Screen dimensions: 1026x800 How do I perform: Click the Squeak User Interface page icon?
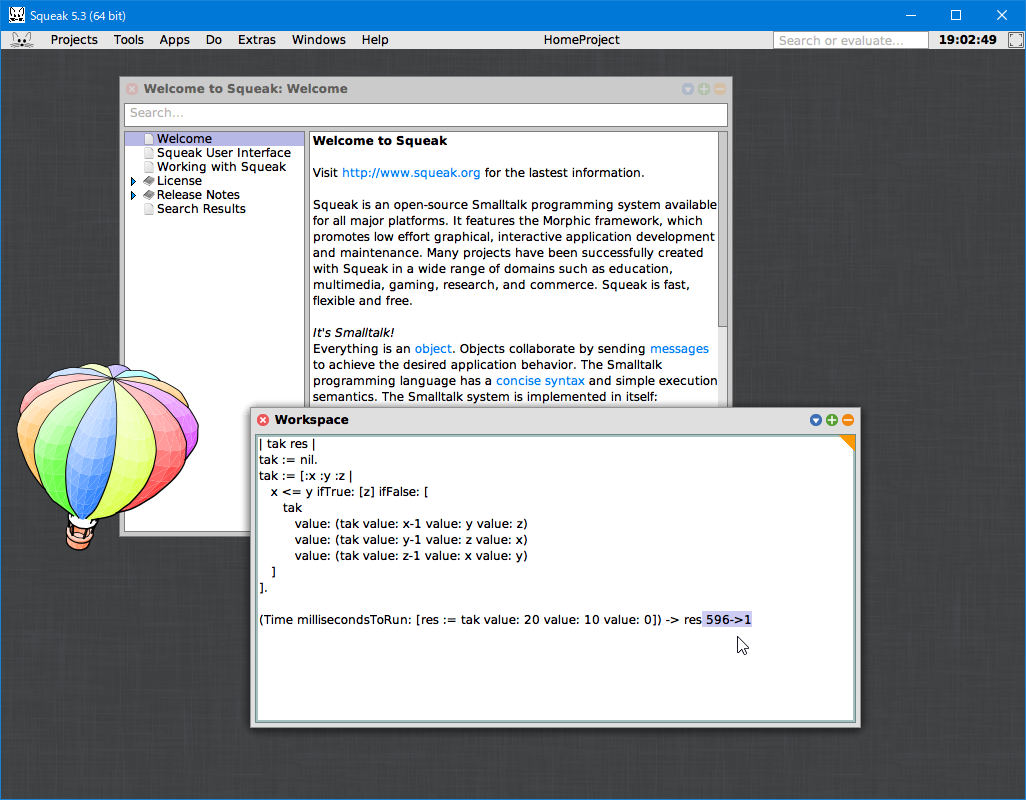[x=149, y=153]
